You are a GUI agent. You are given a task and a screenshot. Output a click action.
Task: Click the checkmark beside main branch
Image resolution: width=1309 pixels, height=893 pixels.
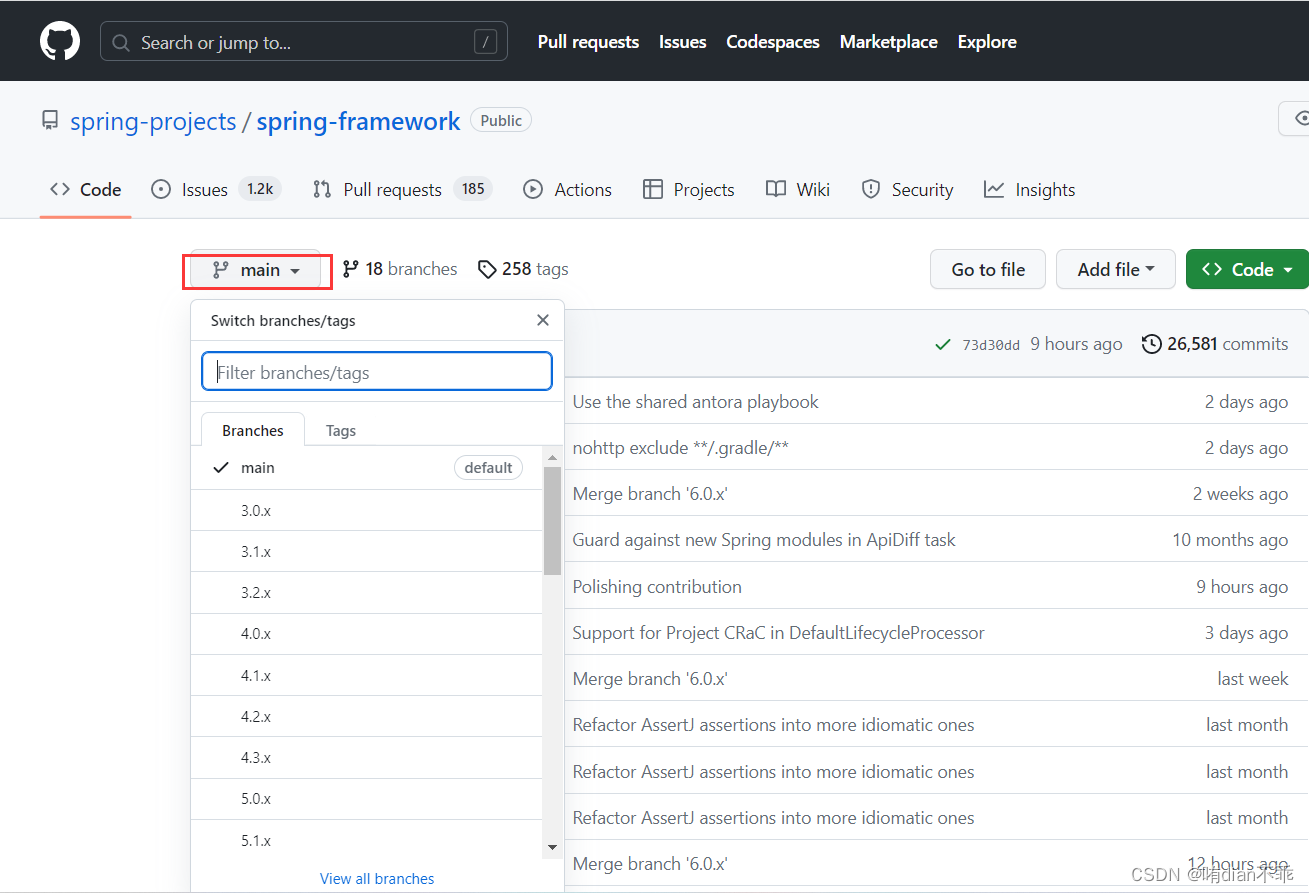coord(221,468)
